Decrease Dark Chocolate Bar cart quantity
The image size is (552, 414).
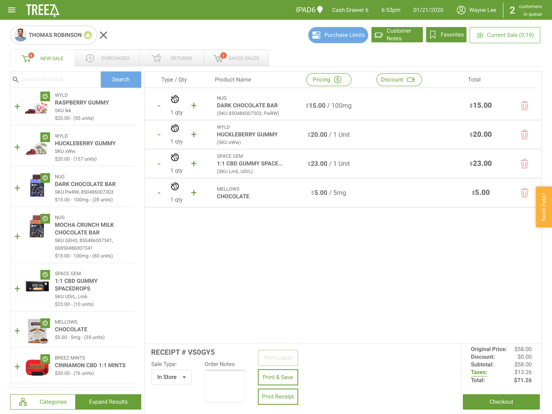159,105
